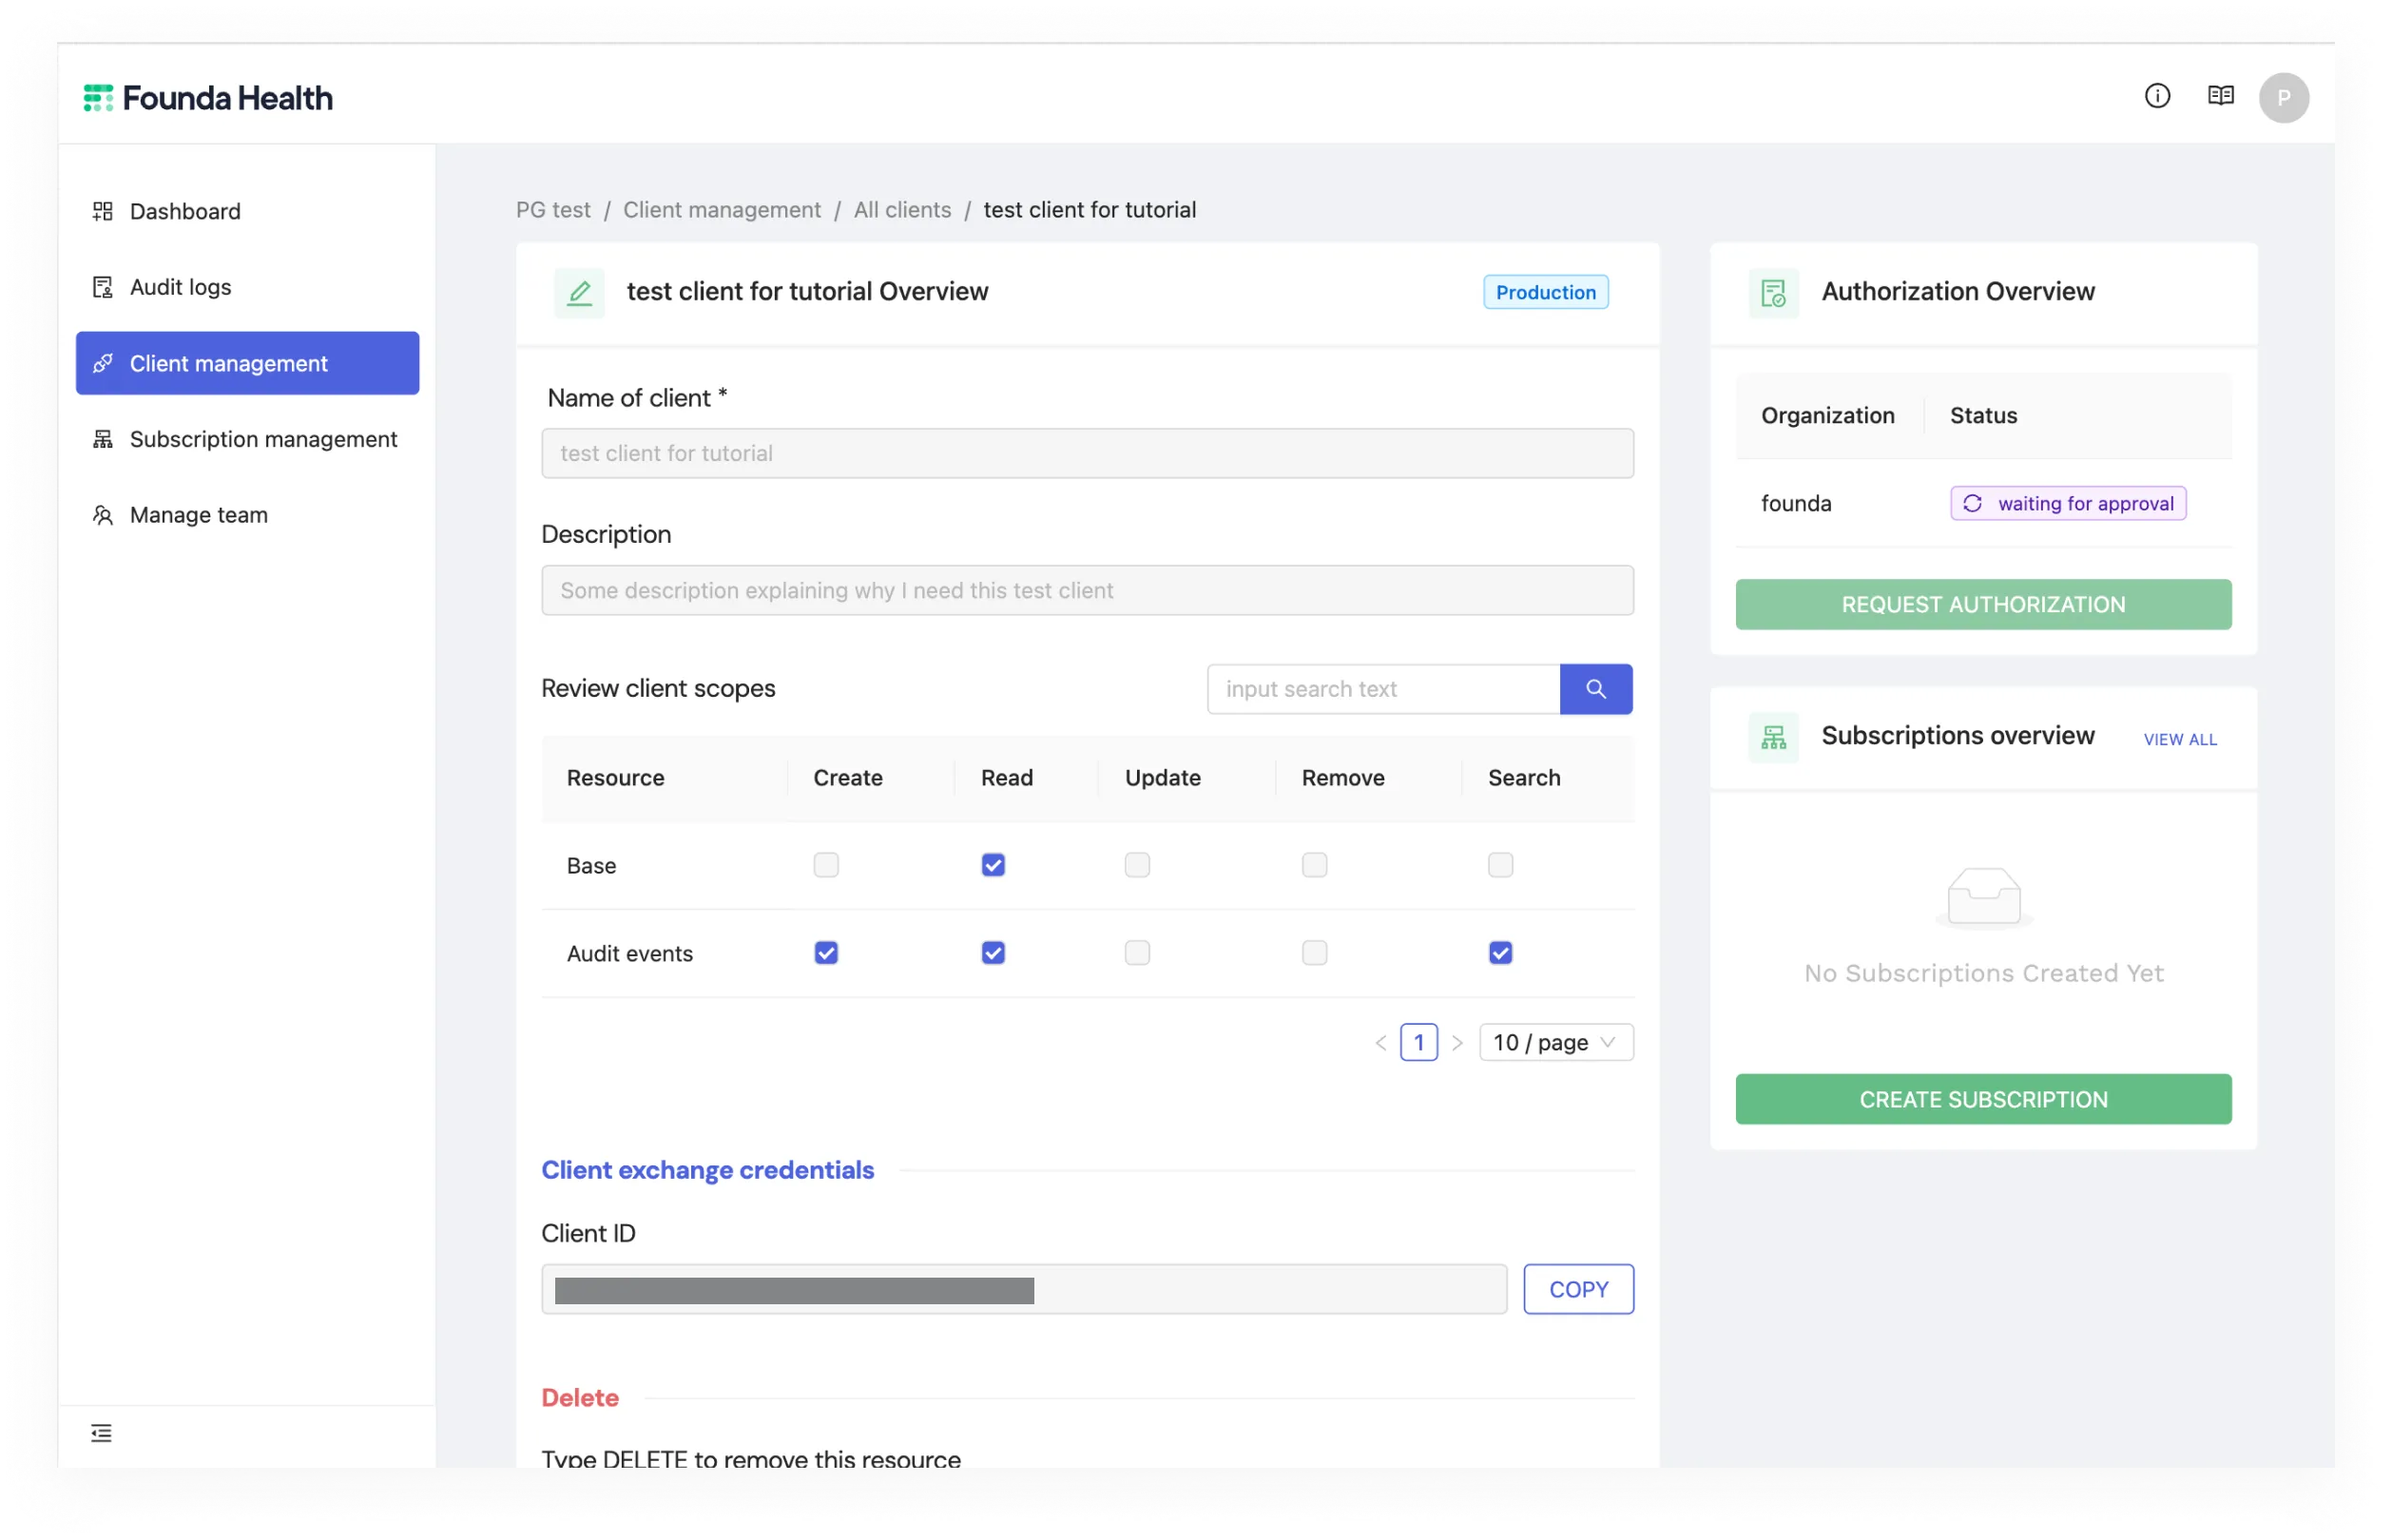Click the REQUEST AUTHORIZATION button

click(x=1983, y=605)
